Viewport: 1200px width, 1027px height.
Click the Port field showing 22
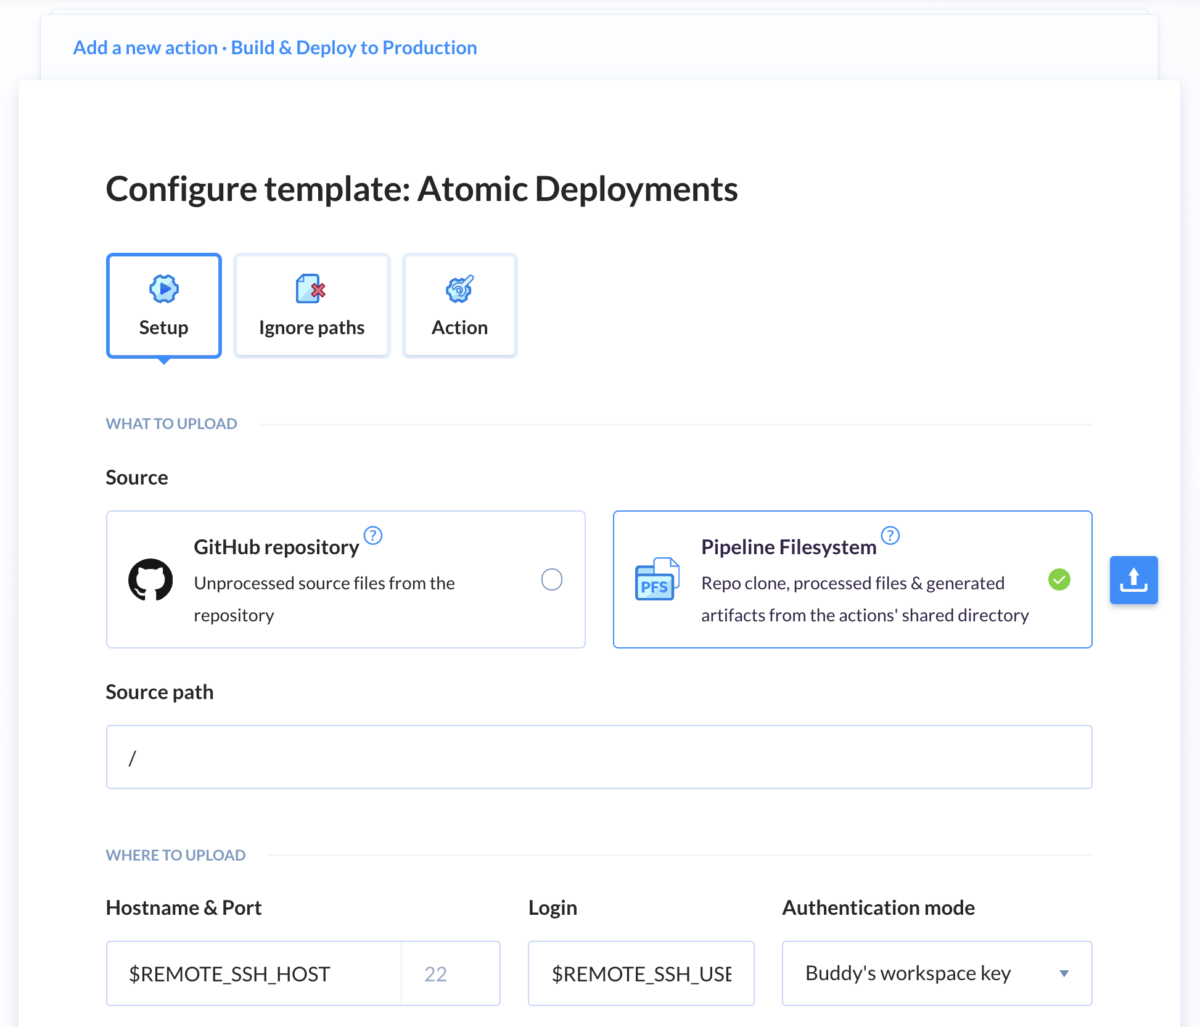pos(450,973)
